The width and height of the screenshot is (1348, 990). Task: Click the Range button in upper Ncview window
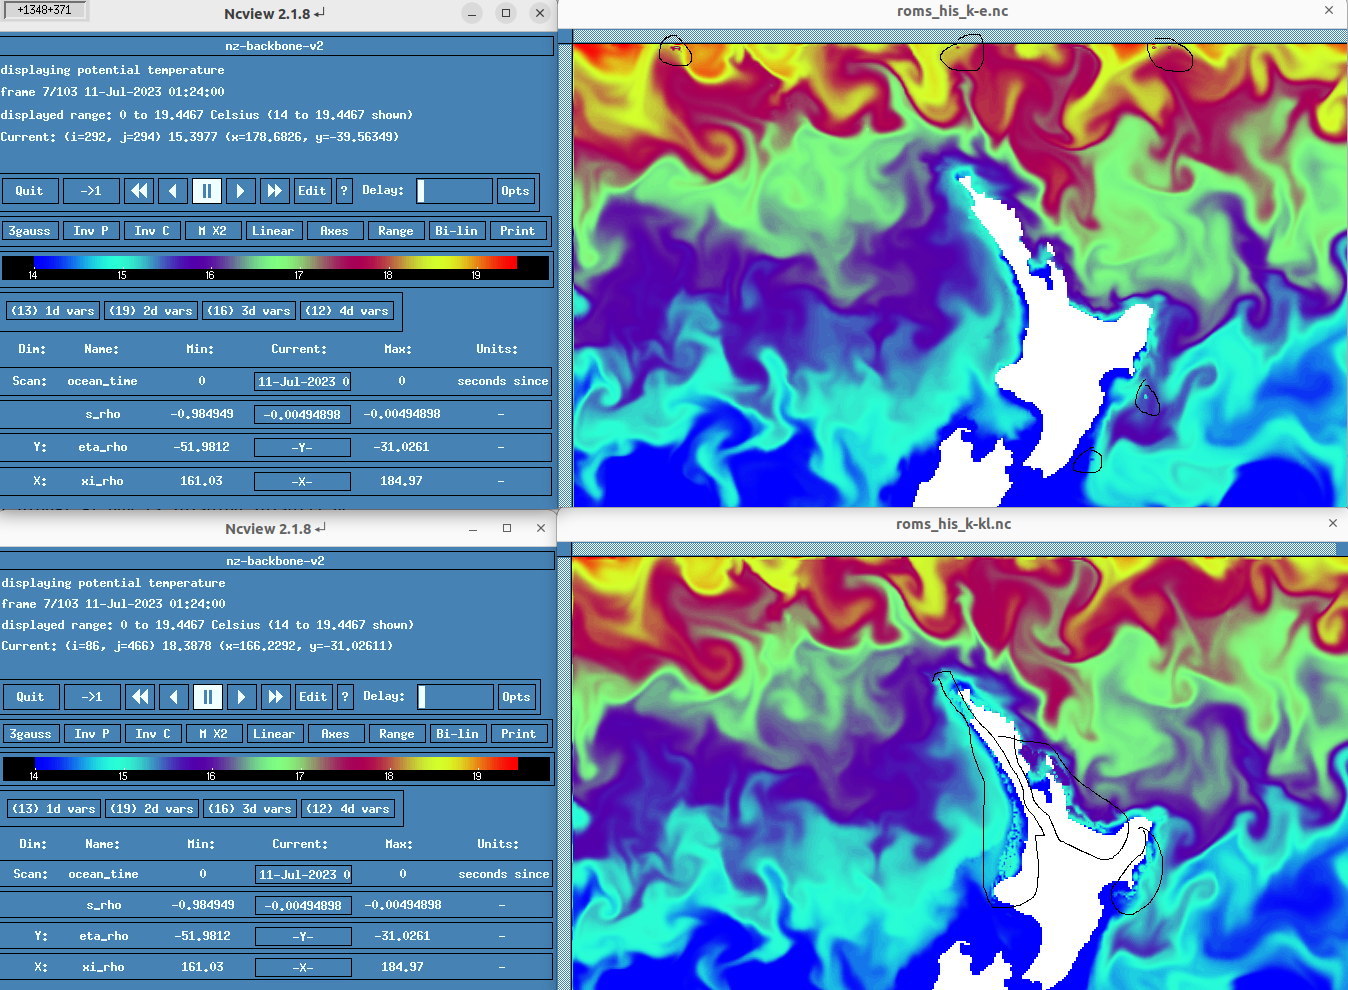click(396, 231)
